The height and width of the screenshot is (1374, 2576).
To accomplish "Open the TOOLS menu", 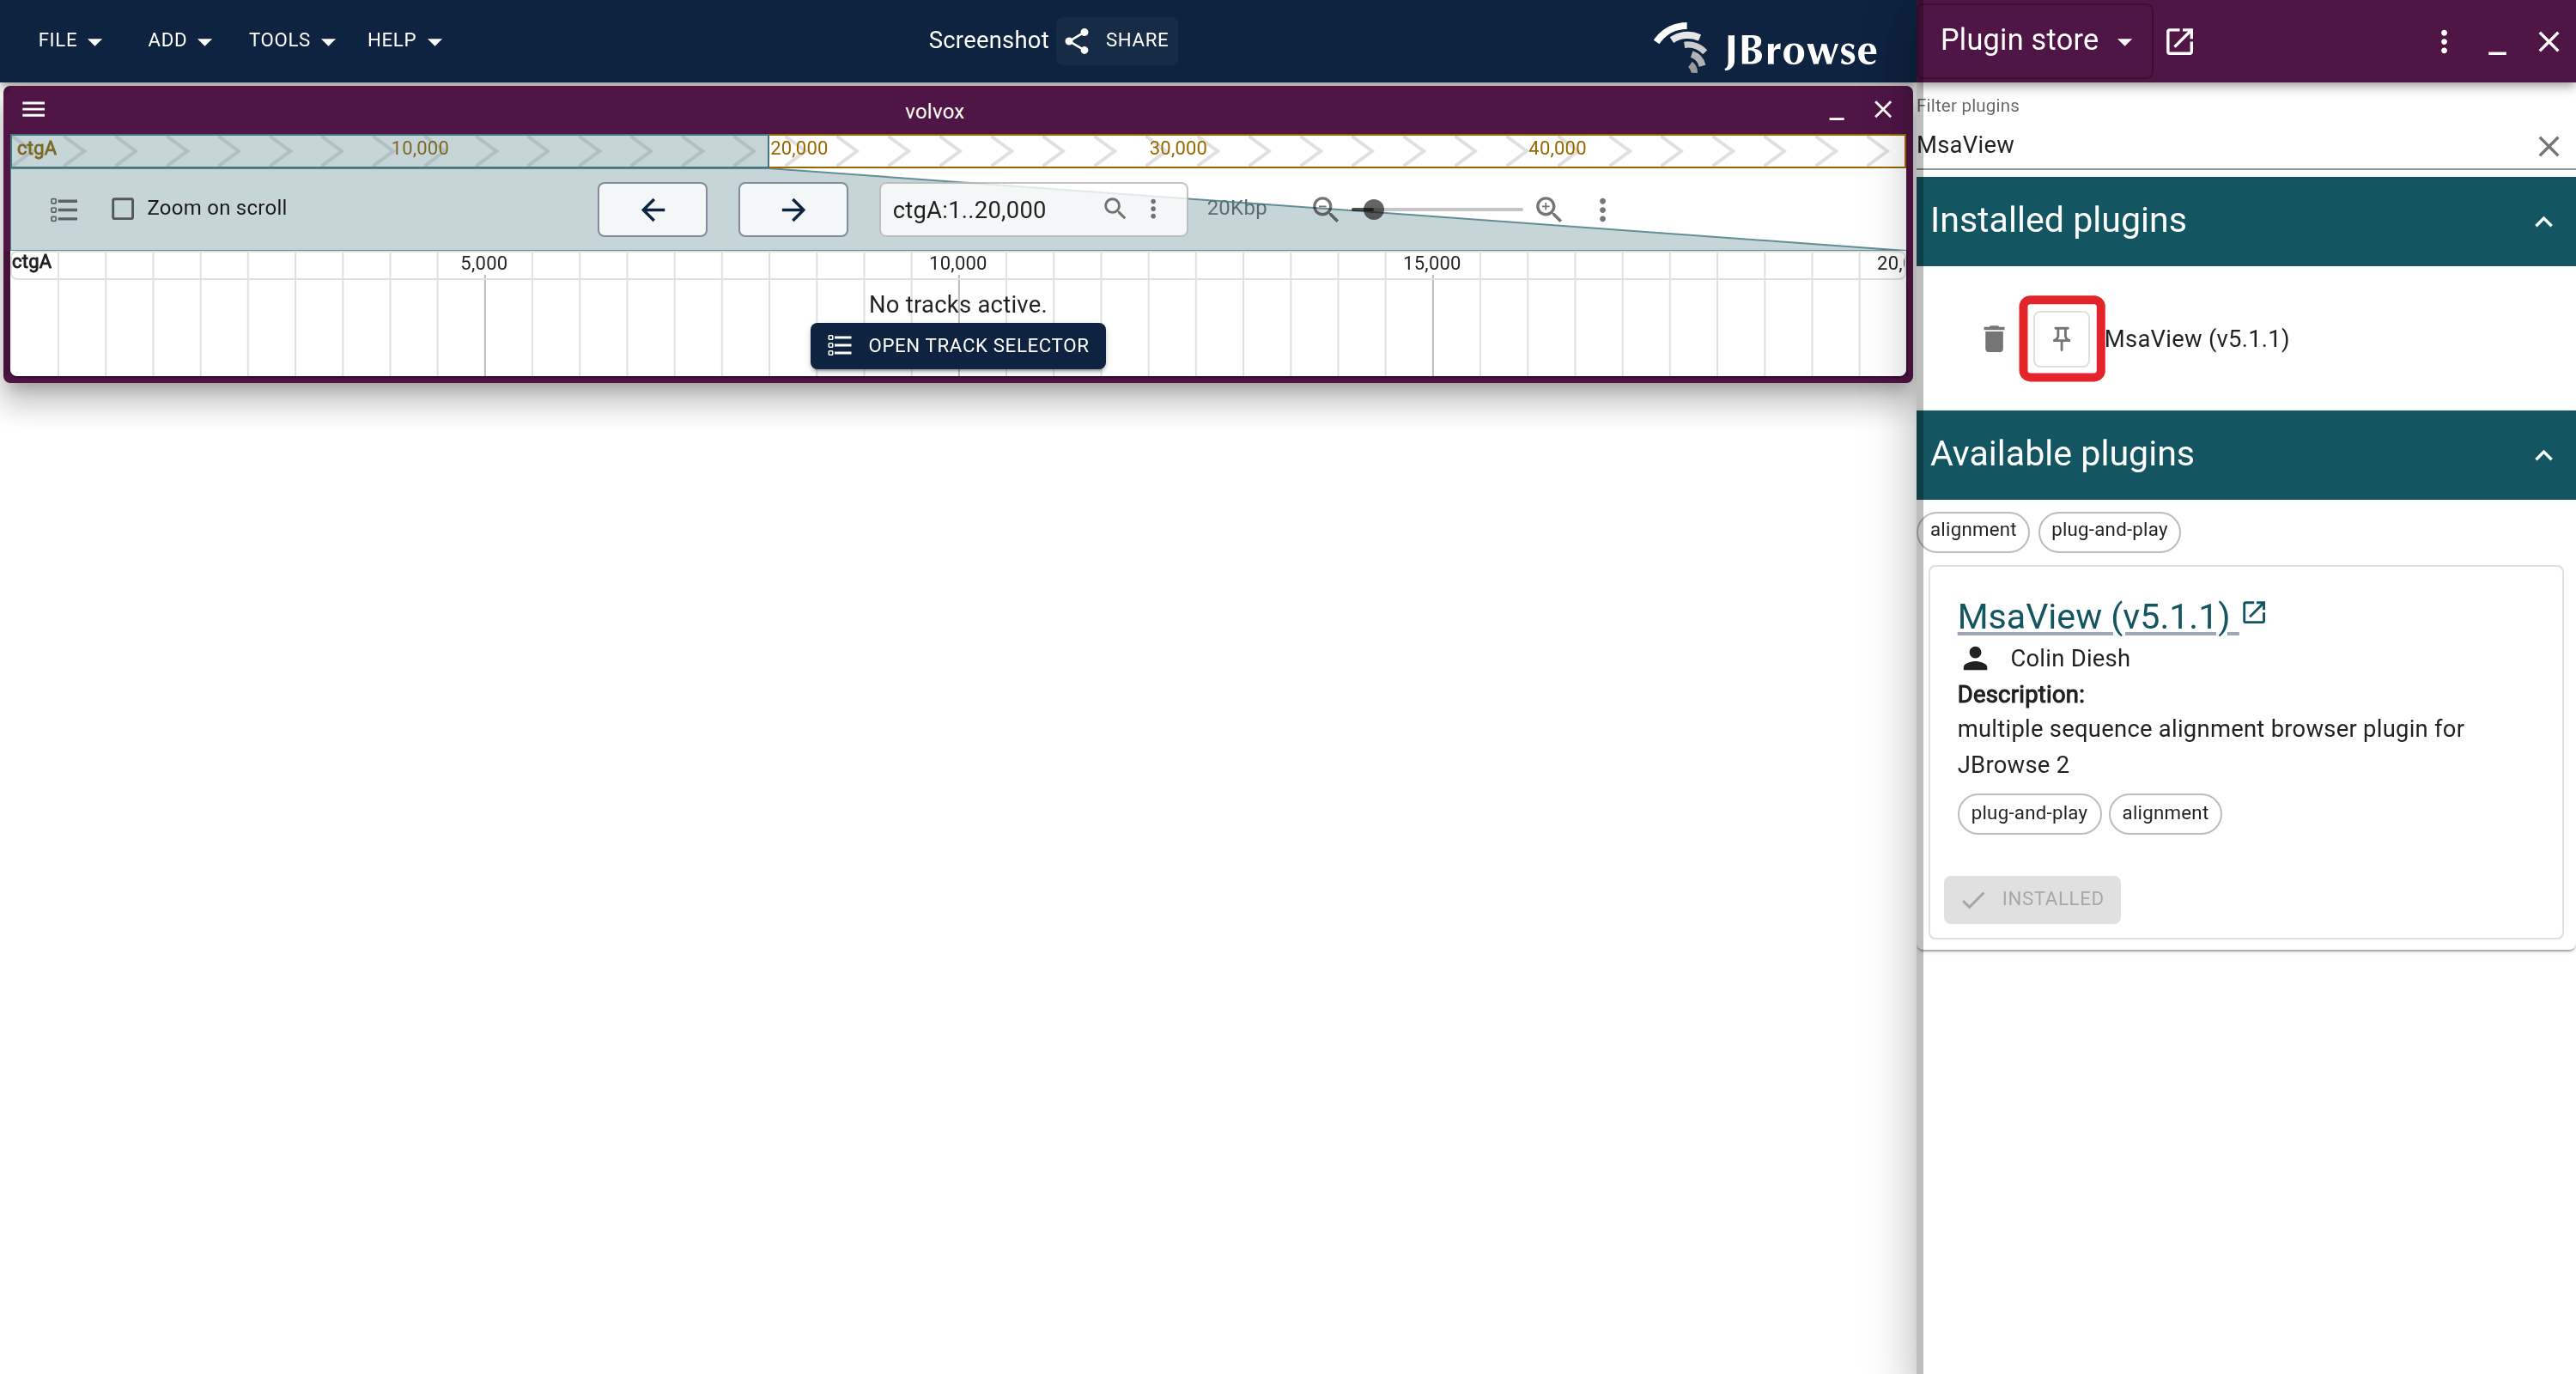I will [x=291, y=41].
